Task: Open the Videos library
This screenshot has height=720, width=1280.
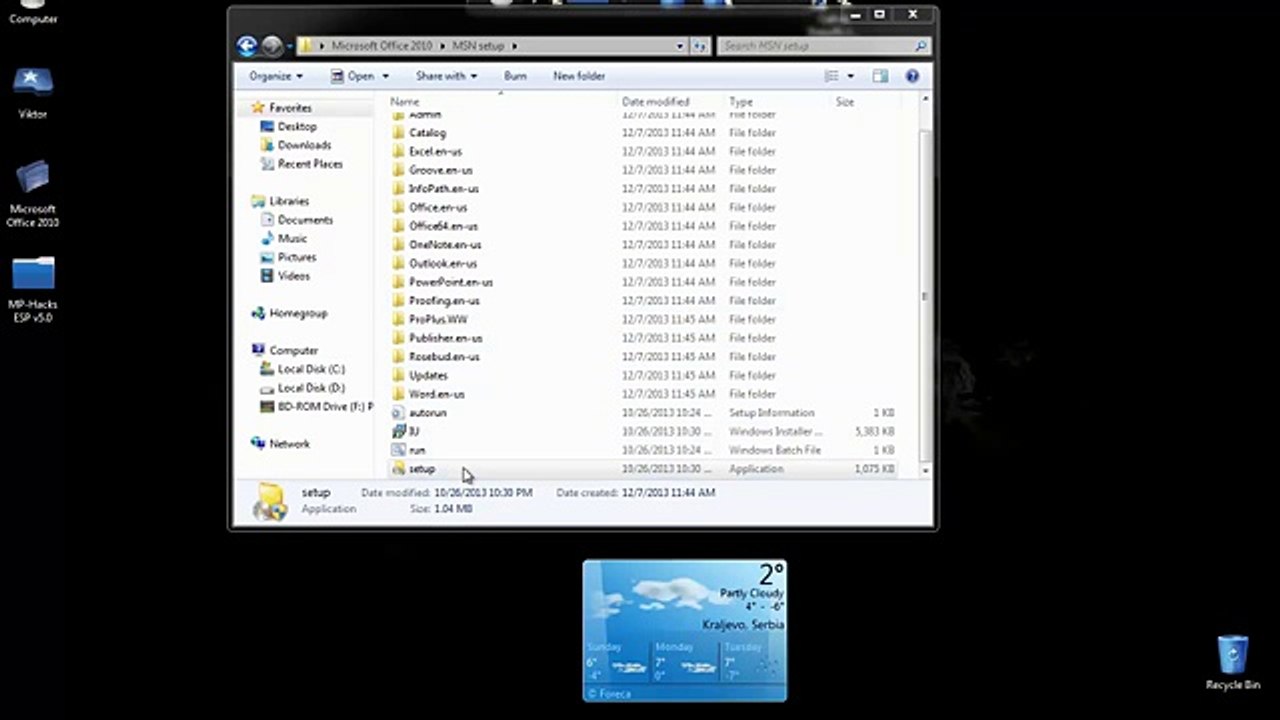Action: click(x=294, y=276)
